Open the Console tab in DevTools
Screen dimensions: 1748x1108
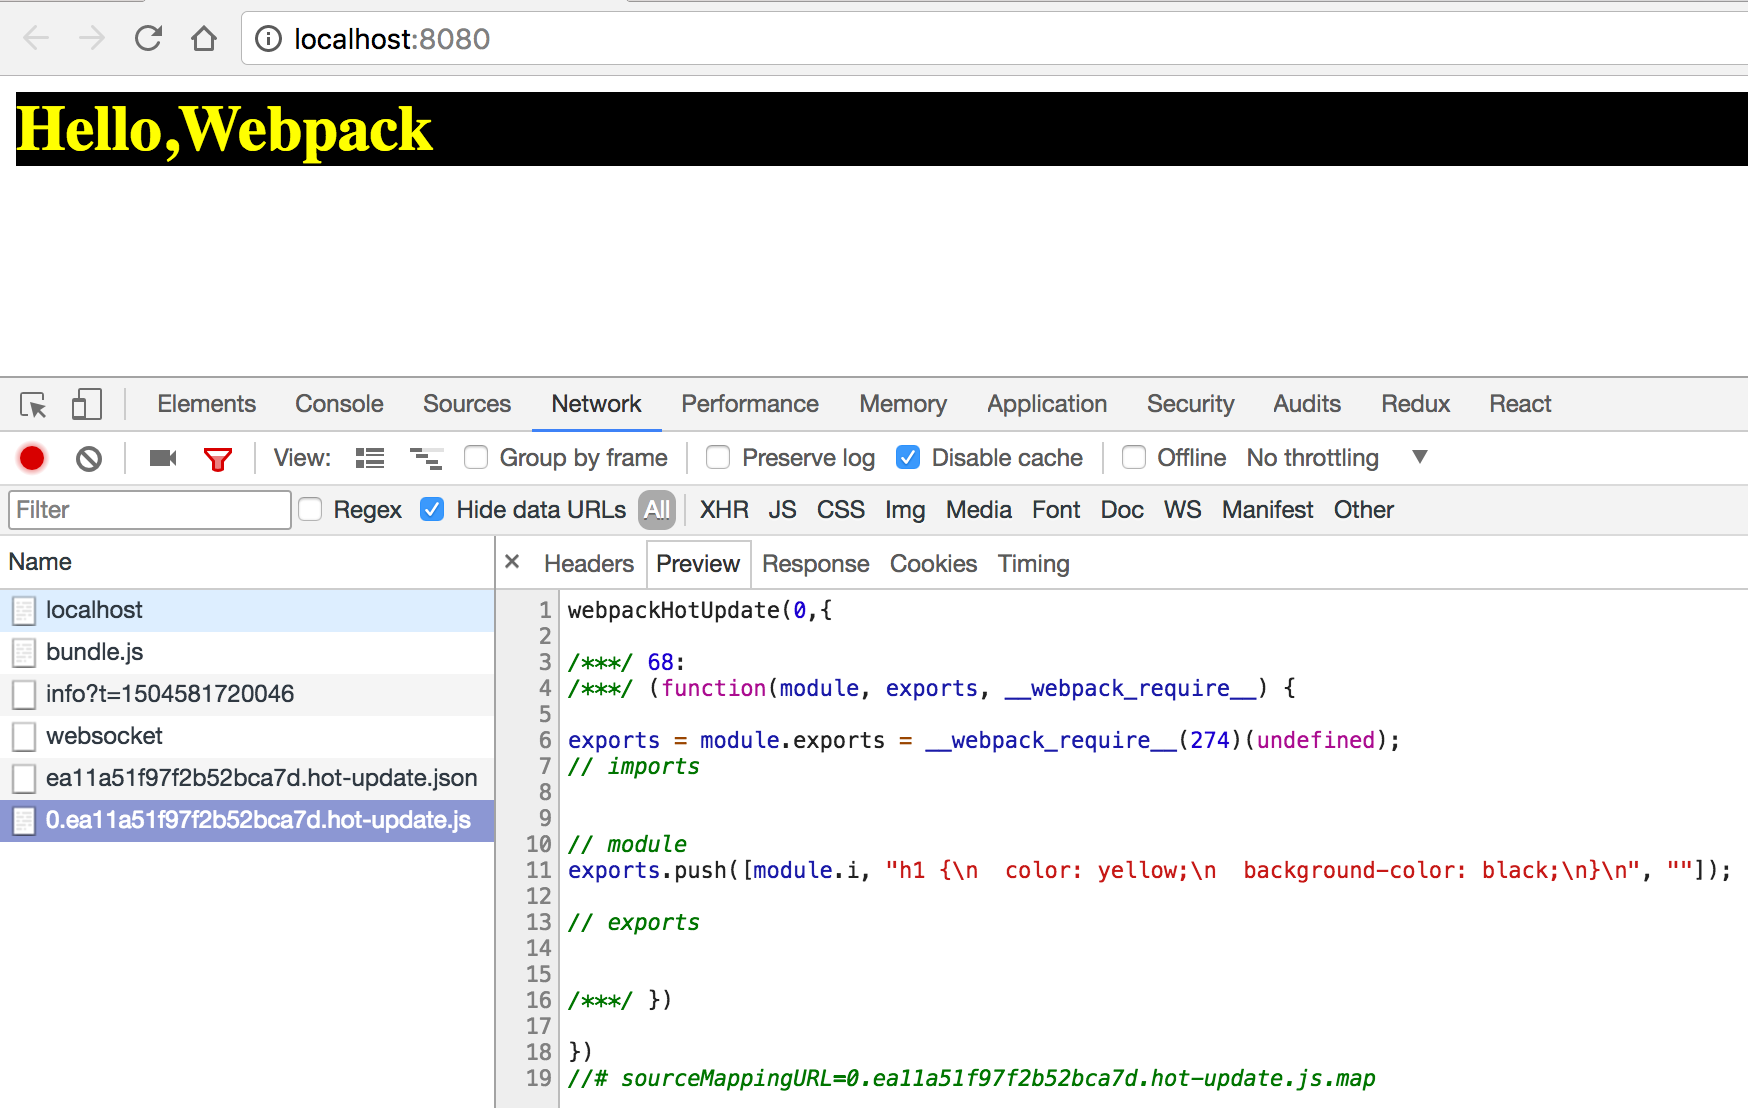pyautogui.click(x=339, y=404)
